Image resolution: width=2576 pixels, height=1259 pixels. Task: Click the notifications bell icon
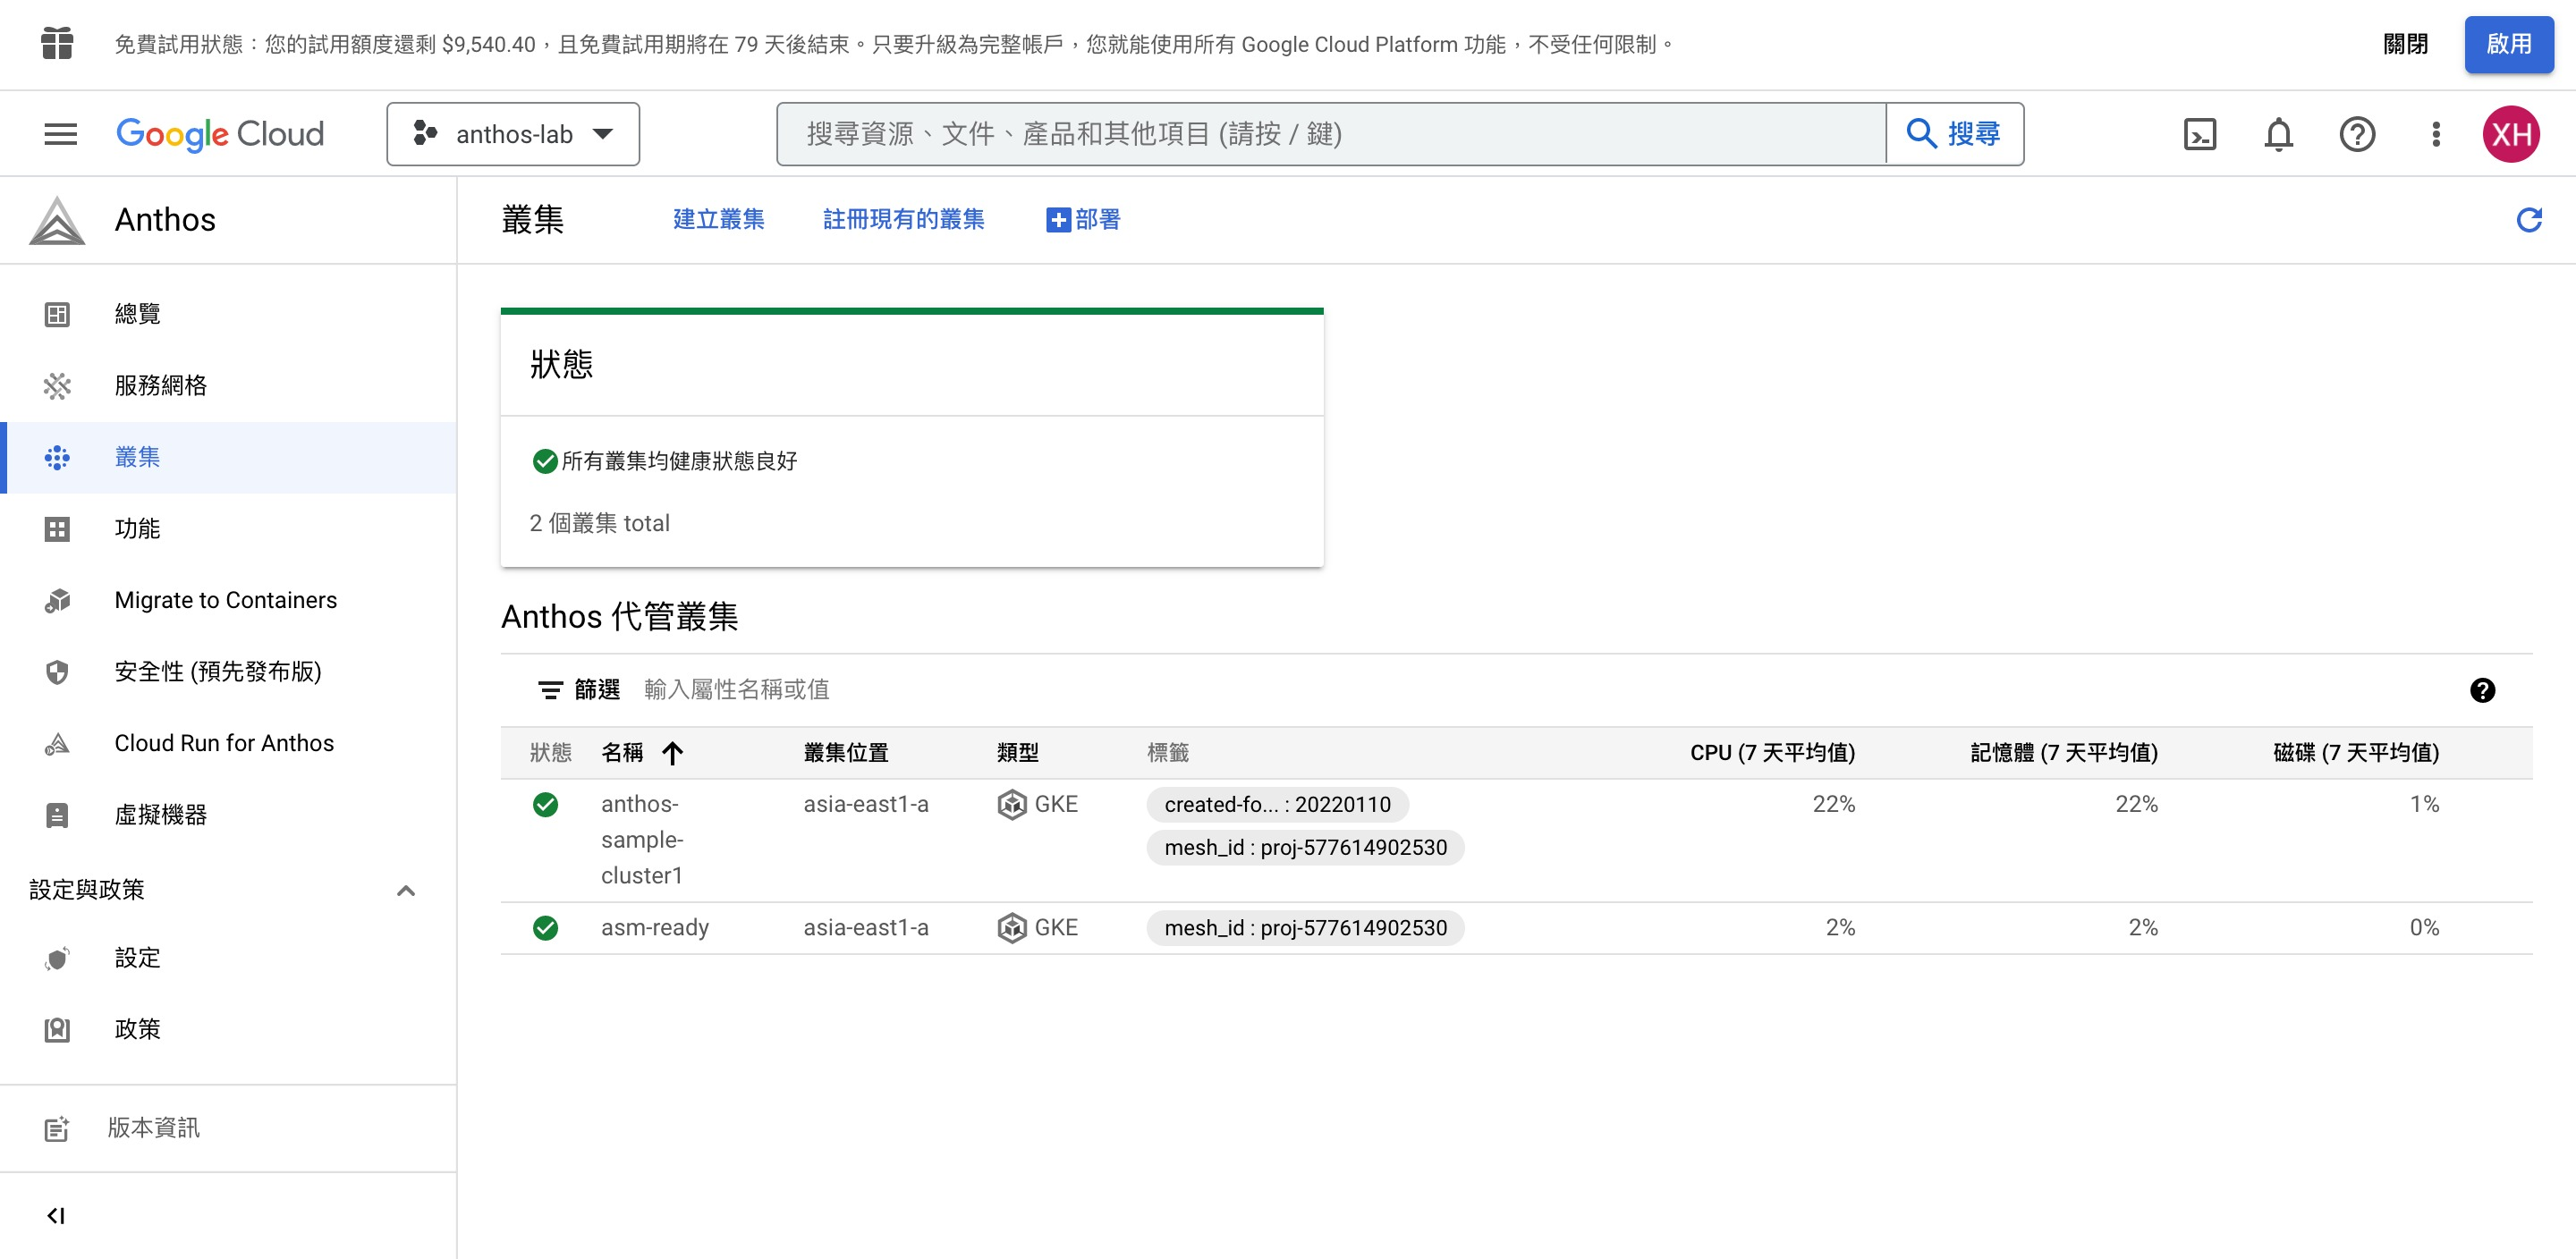[x=2278, y=134]
